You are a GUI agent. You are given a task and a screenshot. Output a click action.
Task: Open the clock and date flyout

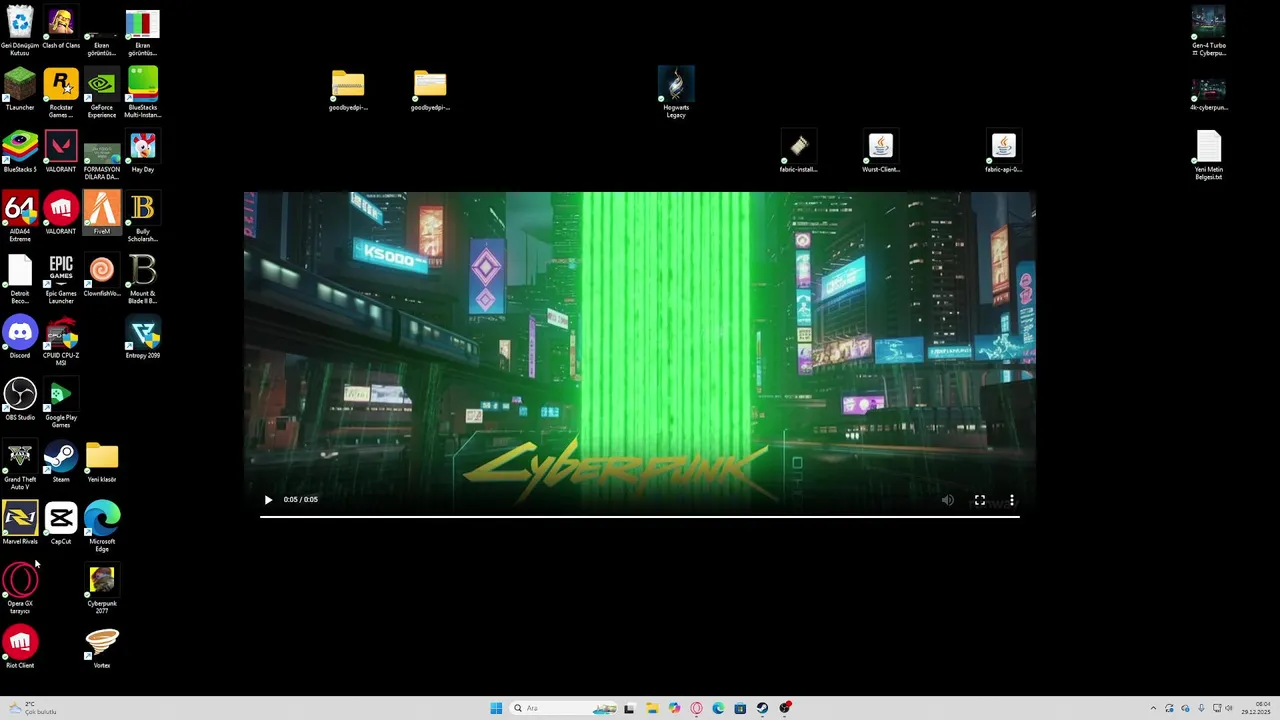(x=1257, y=708)
